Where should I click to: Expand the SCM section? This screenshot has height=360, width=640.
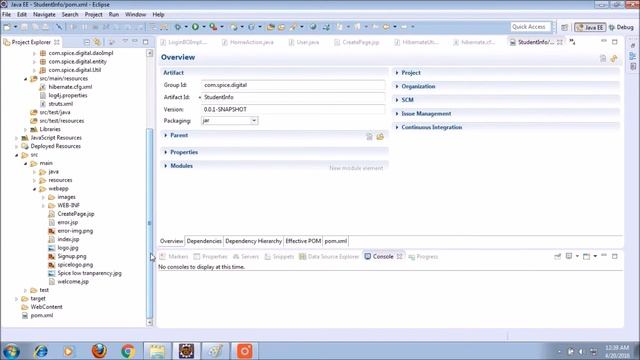click(x=397, y=100)
